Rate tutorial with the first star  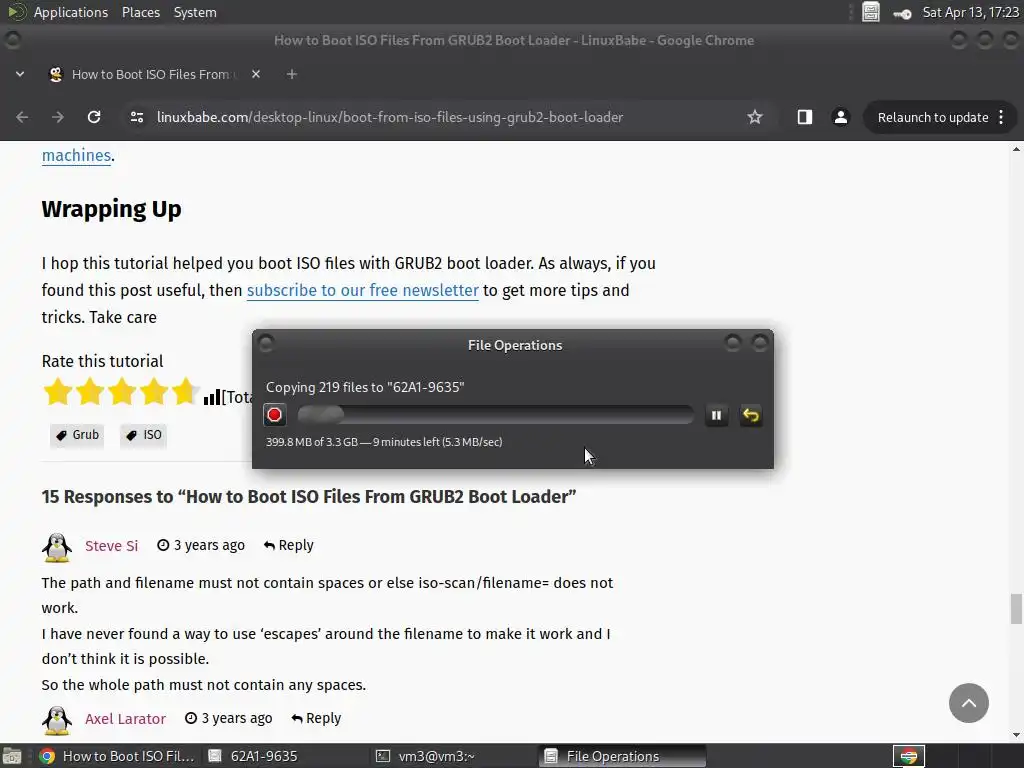coord(57,391)
